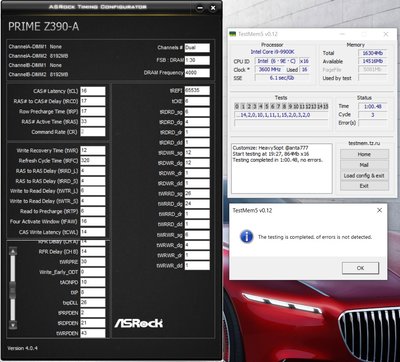Image resolution: width=400 pixels, height=362 pixels.
Task: Click the Home button in TestMem5
Action: [x=364, y=154]
